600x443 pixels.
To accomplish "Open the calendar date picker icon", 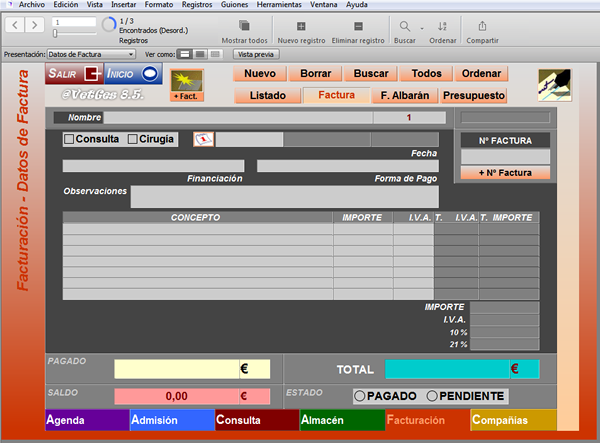I will click(204, 139).
